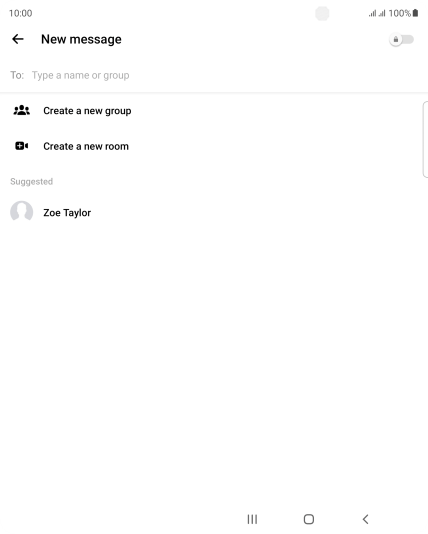The height and width of the screenshot is (534, 428).
Task: Tap the people group icon
Action: 21,110
